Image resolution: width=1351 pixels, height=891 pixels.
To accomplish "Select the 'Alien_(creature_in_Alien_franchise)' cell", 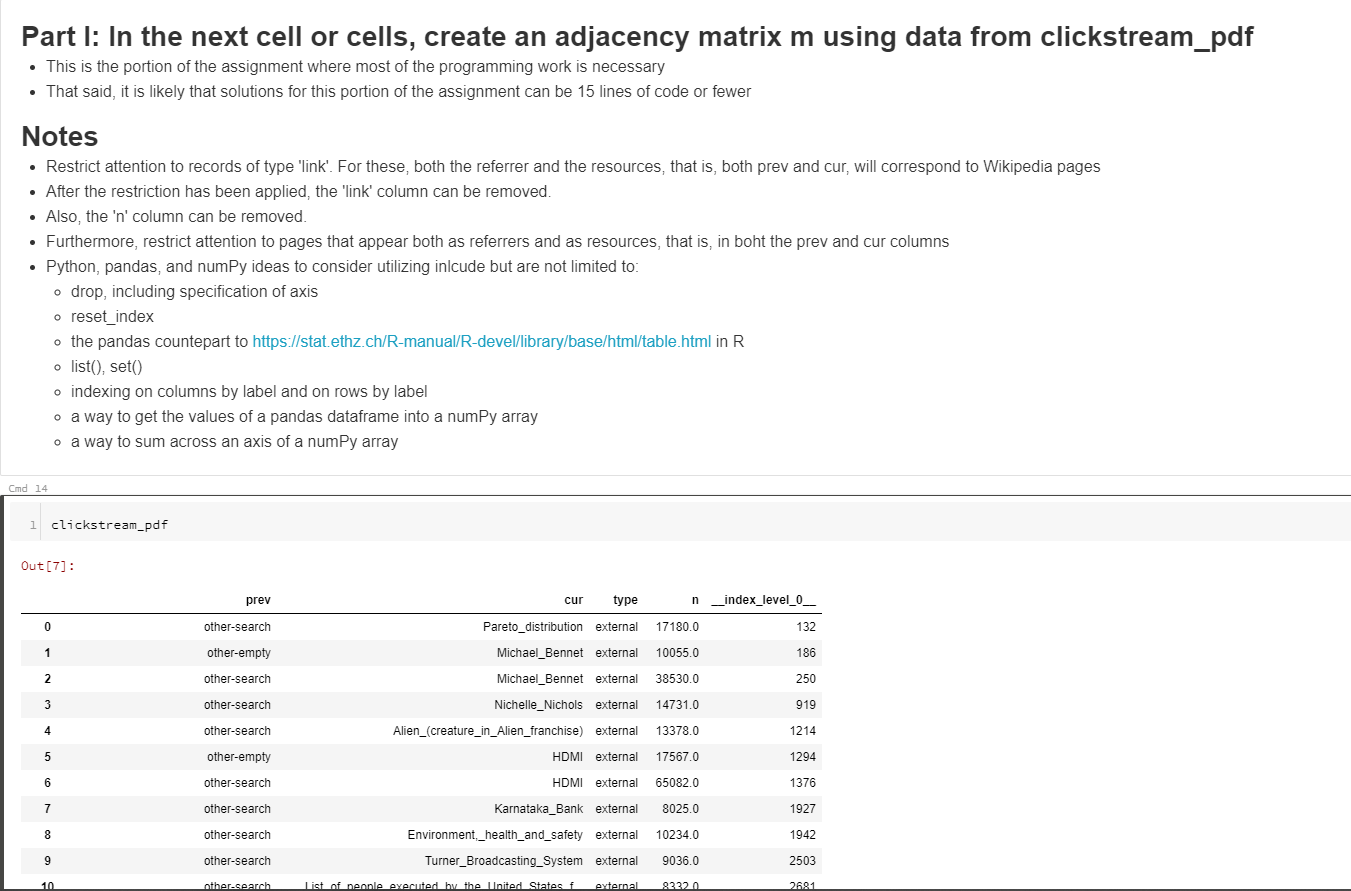I will (488, 731).
